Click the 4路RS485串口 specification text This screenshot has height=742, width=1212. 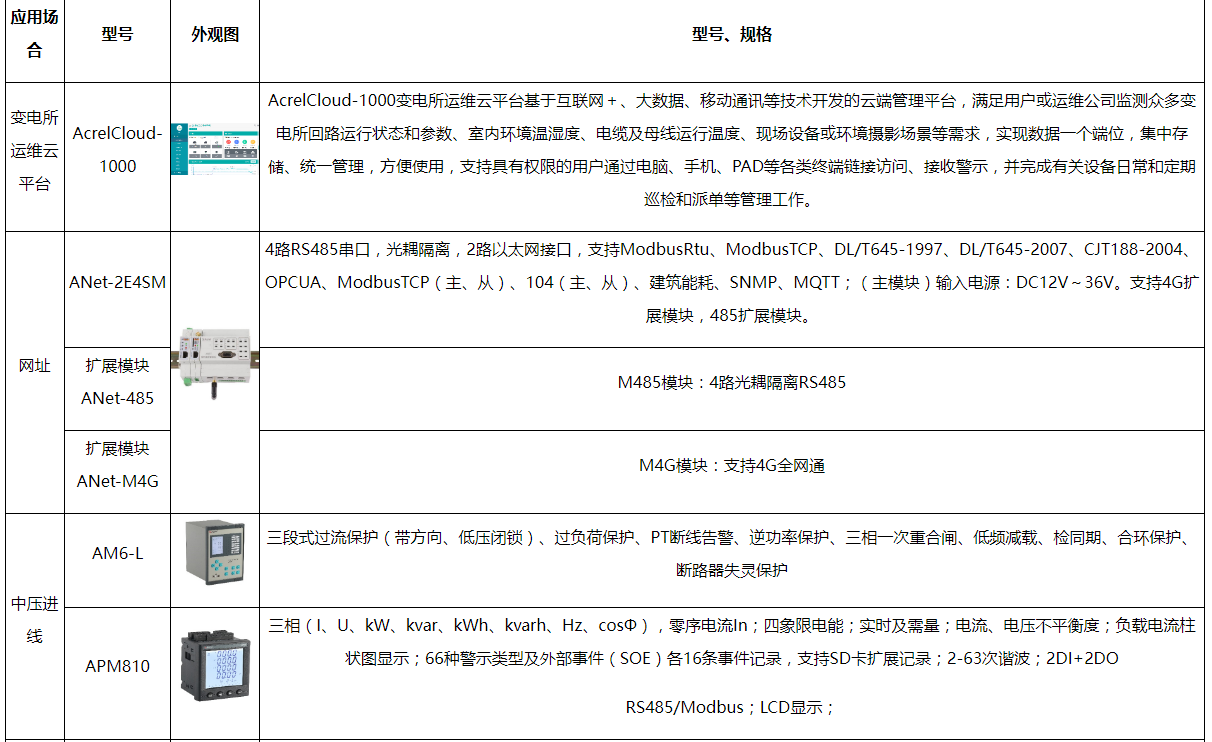732,282
